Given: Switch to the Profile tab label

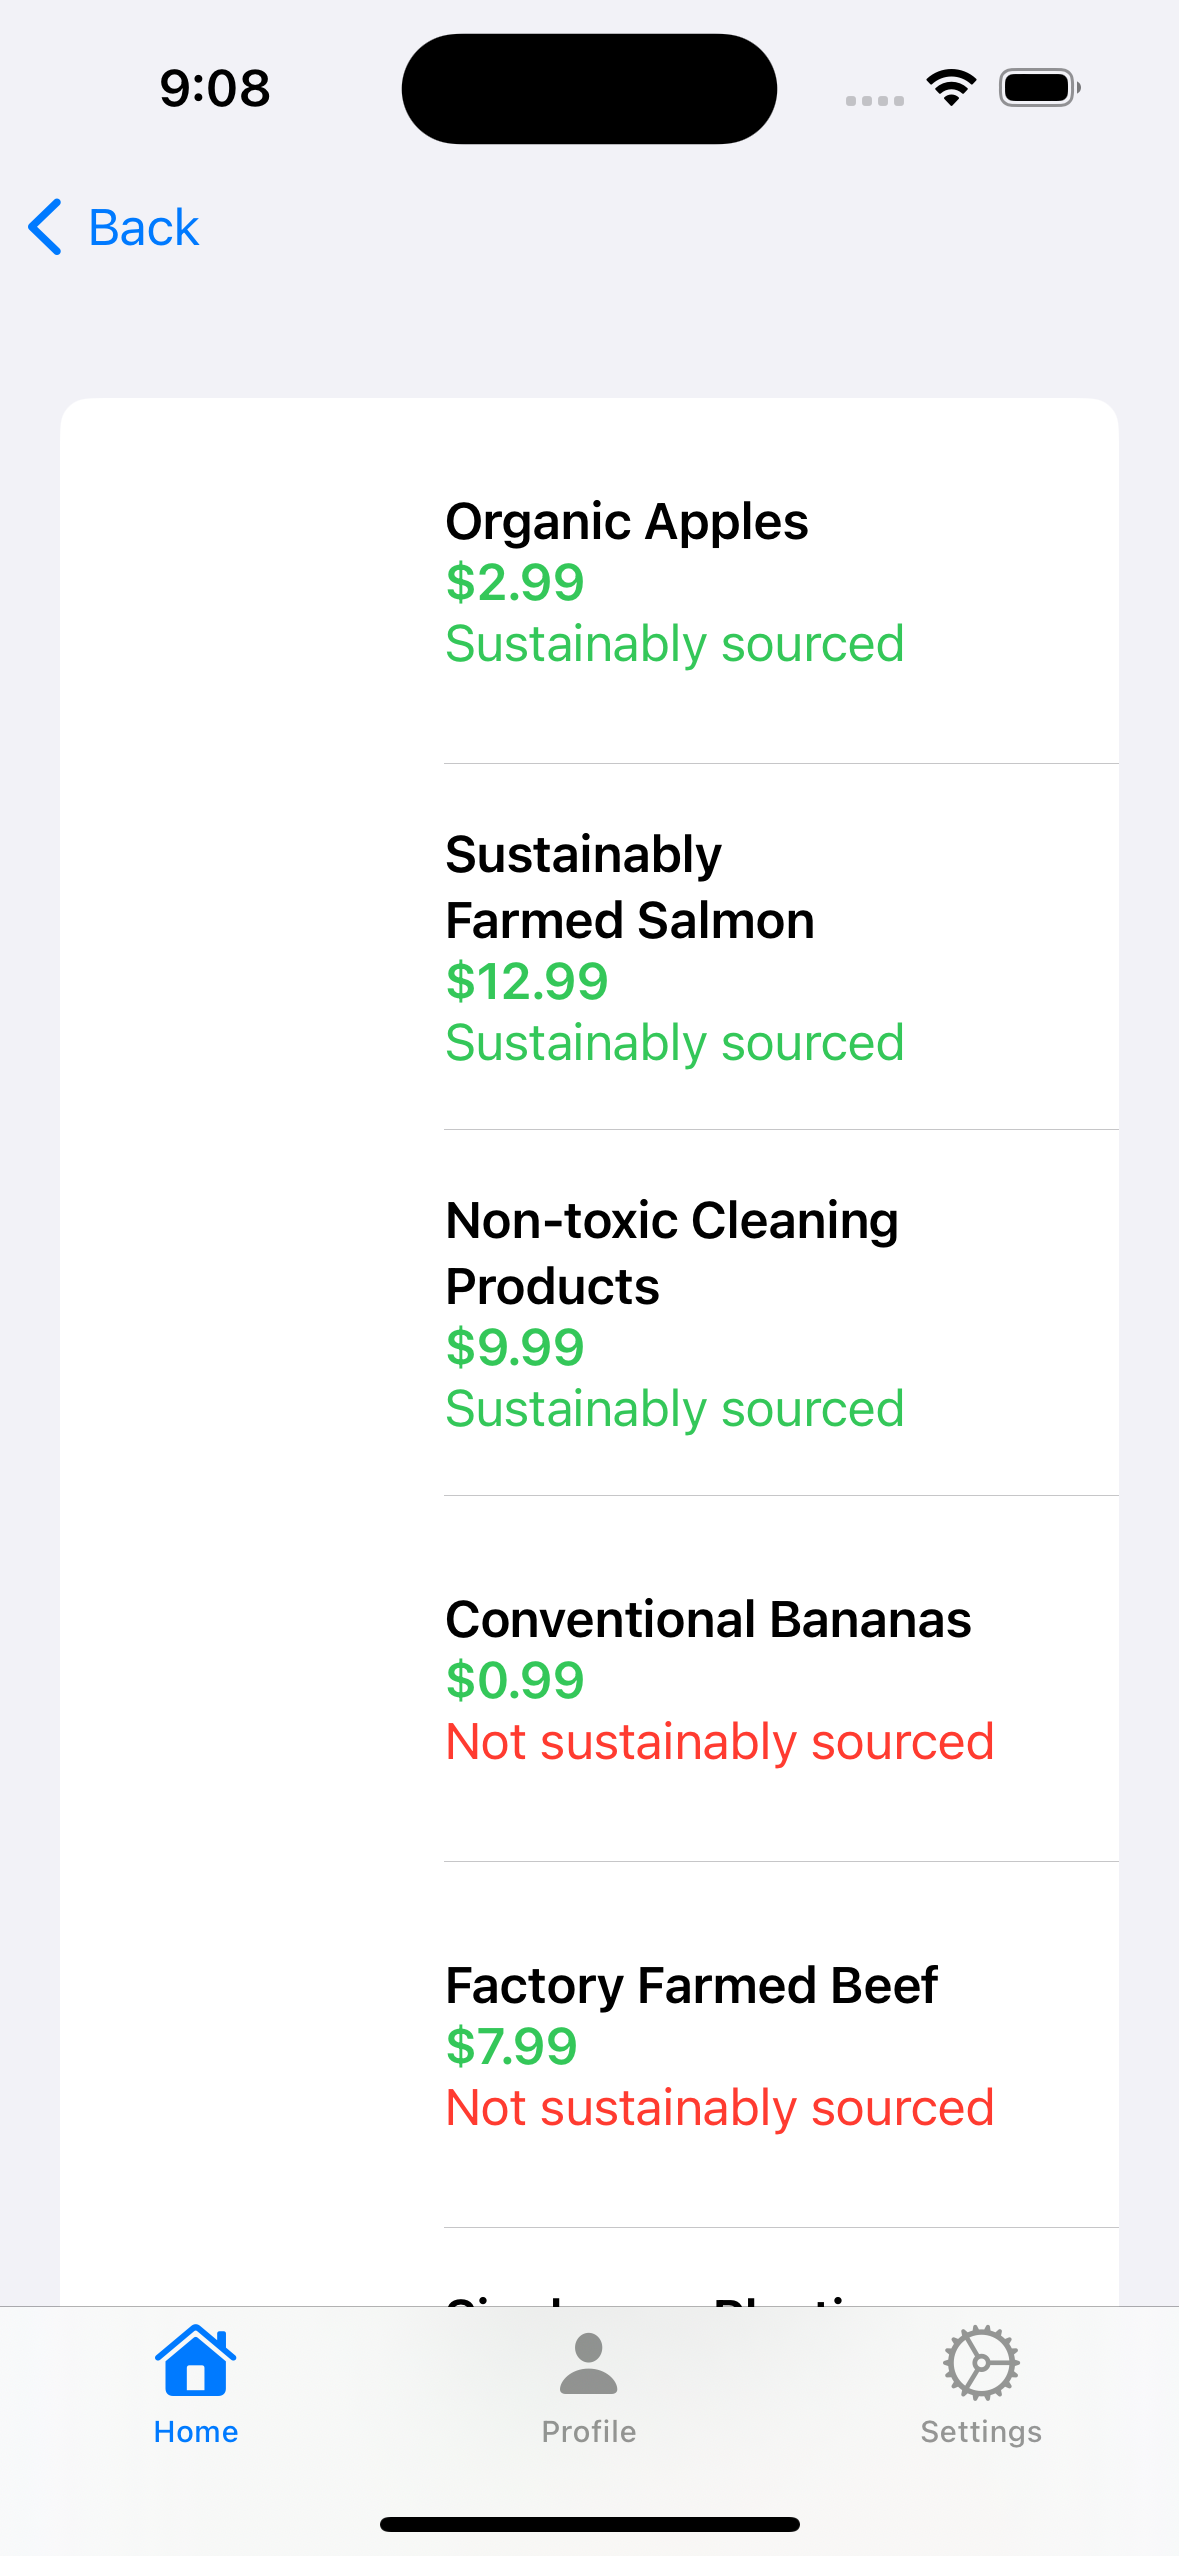Looking at the screenshot, I should pyautogui.click(x=588, y=2432).
